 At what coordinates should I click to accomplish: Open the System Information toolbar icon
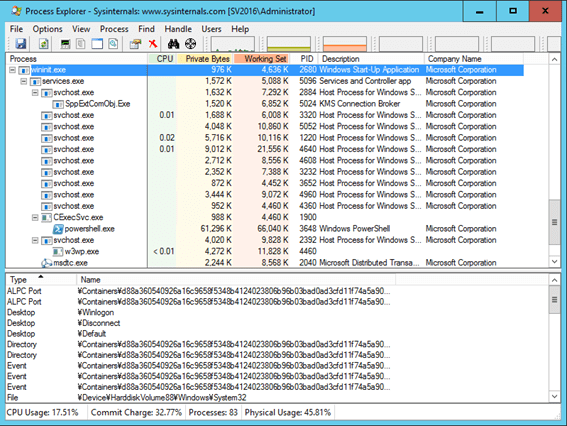click(65, 44)
